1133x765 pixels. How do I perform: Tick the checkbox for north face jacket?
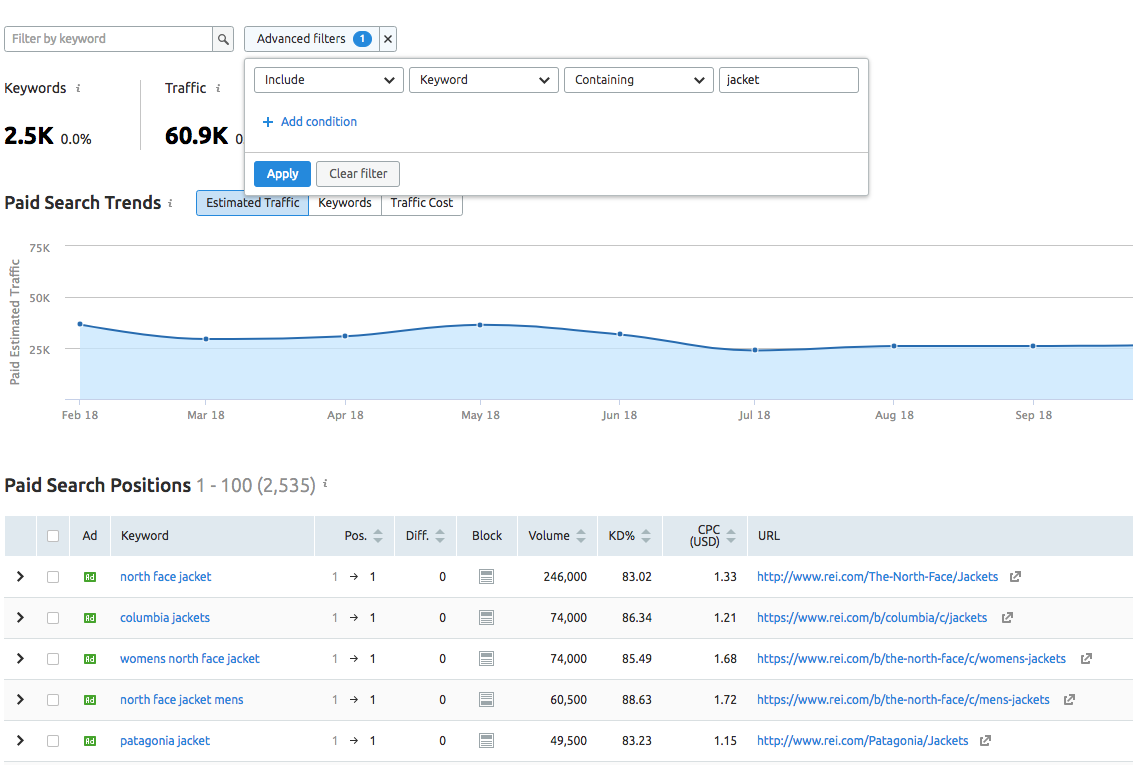[53, 576]
